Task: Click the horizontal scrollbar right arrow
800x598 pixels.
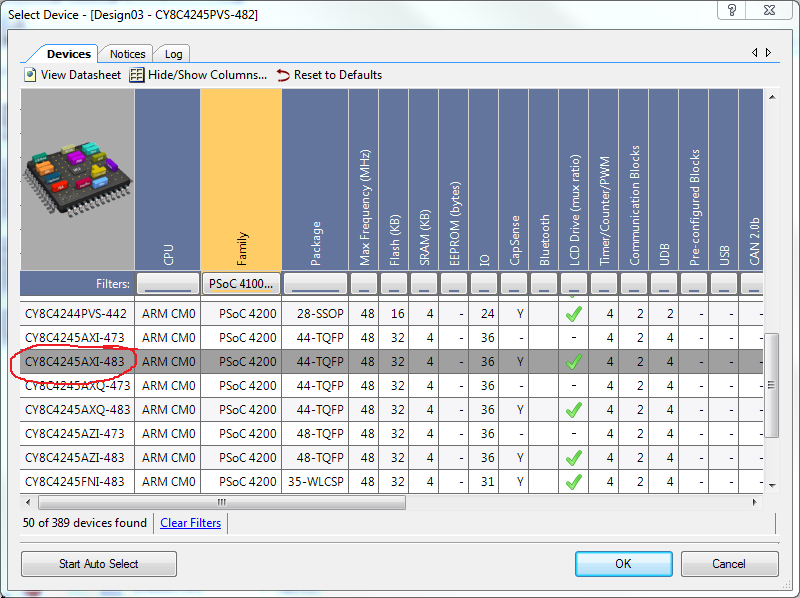Action: click(755, 503)
